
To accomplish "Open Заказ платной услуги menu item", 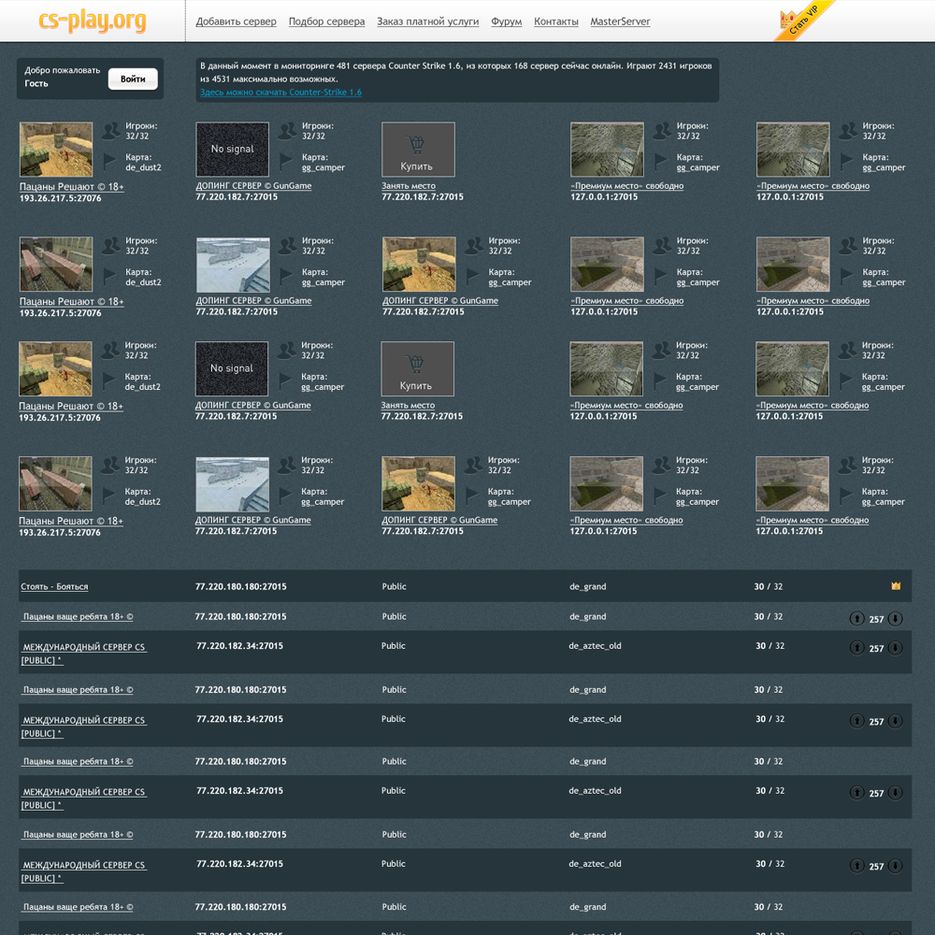I will pyautogui.click(x=428, y=21).
